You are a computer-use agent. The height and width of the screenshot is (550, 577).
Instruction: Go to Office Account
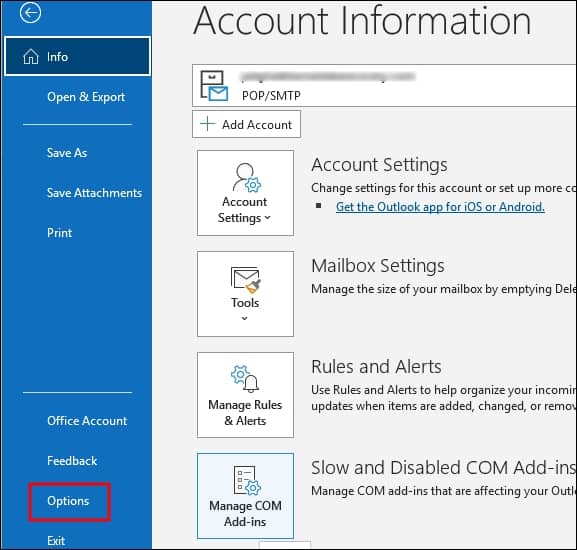coord(87,421)
